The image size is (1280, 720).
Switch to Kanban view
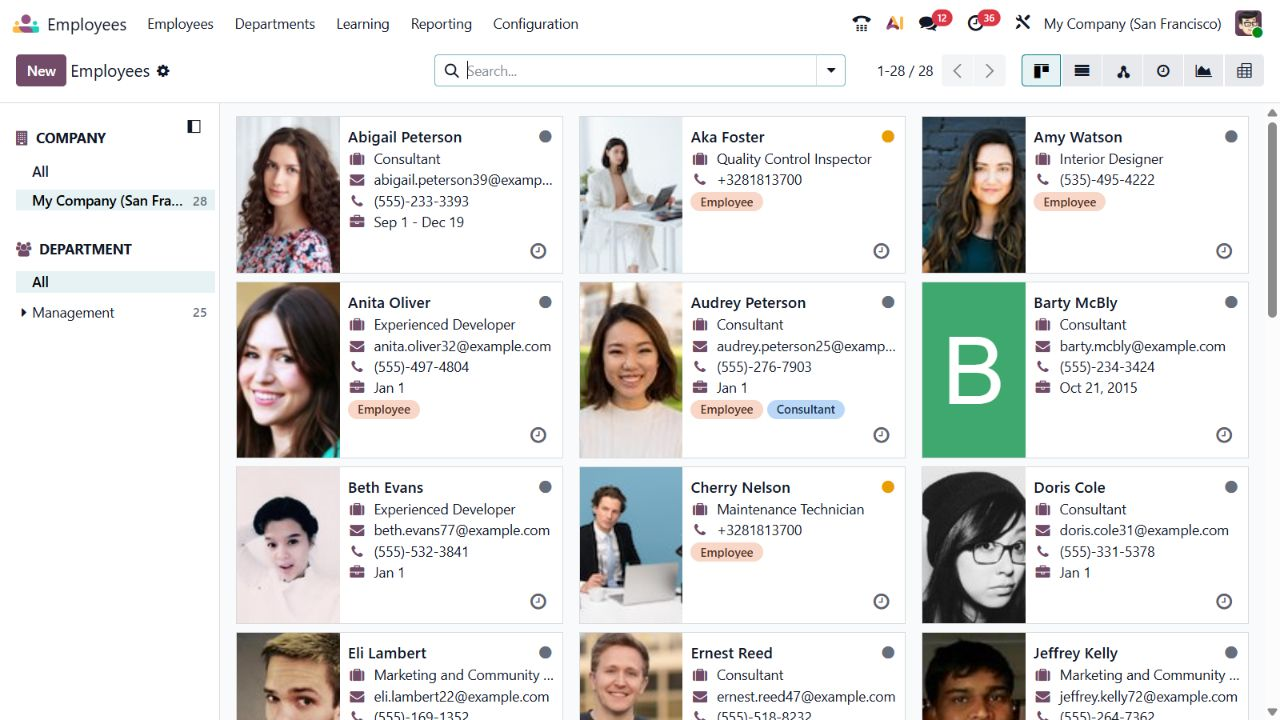(1041, 71)
